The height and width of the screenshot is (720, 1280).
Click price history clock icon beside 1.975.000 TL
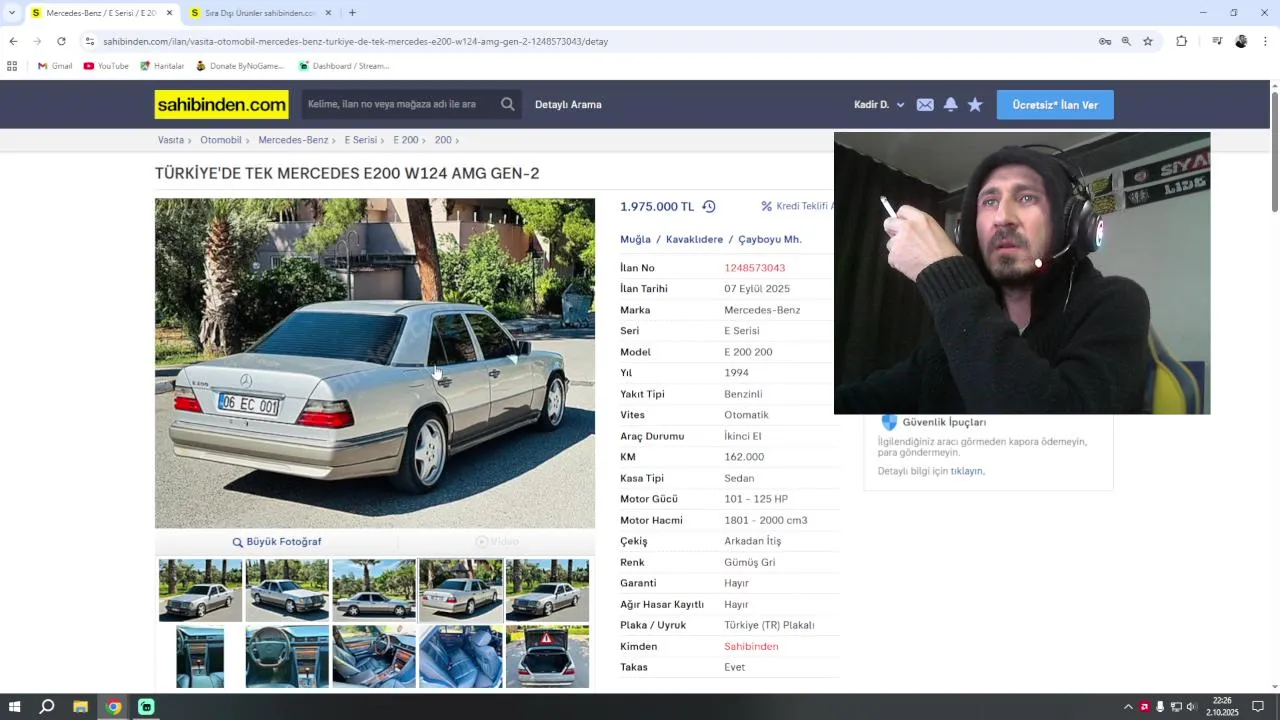[x=709, y=207]
